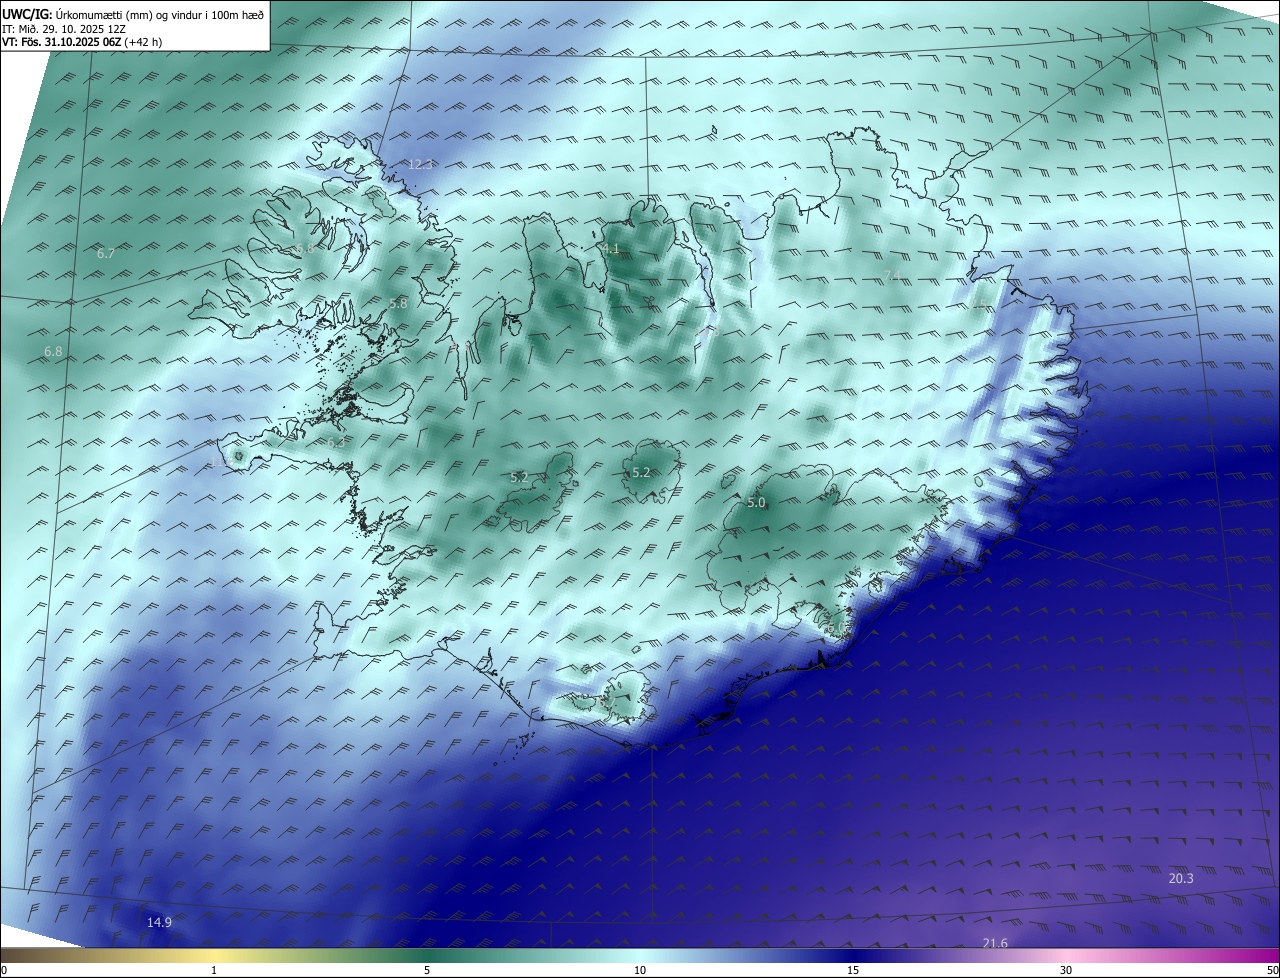Click the map value label 6.7
This screenshot has height=978, width=1280.
click(106, 254)
